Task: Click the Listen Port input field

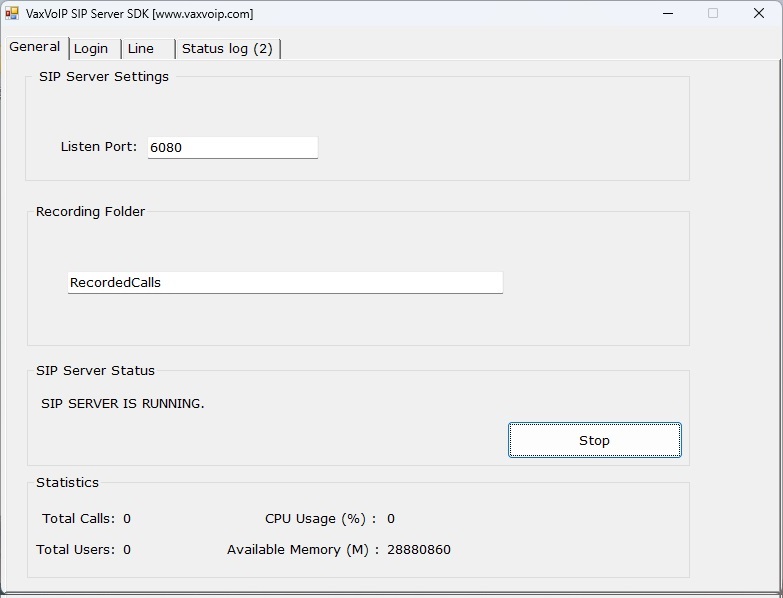Action: pos(232,147)
